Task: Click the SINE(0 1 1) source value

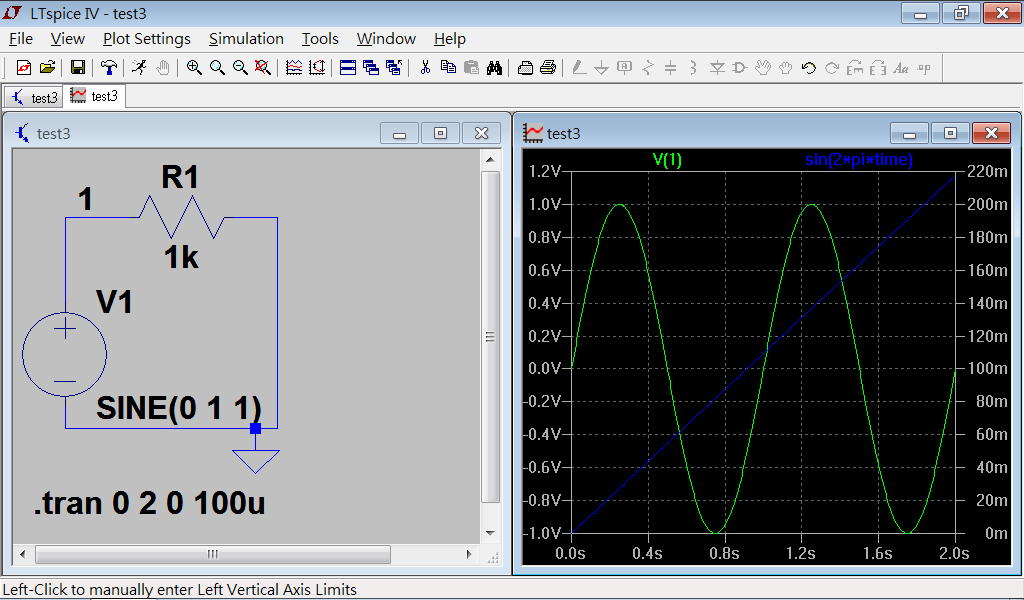Action: click(x=179, y=408)
